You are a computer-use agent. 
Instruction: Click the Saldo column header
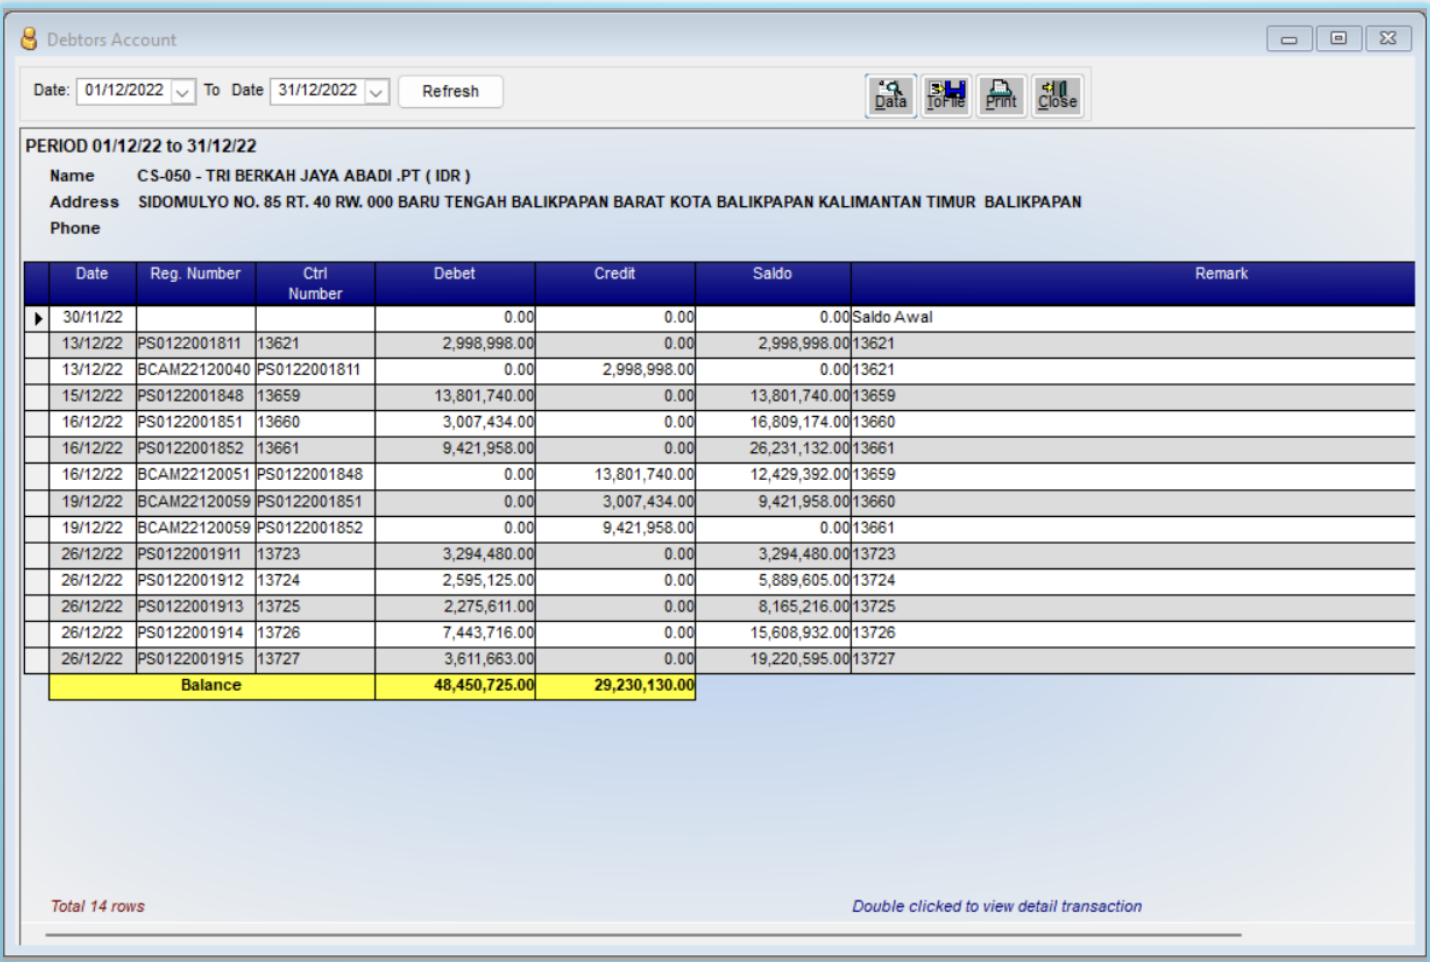click(773, 283)
